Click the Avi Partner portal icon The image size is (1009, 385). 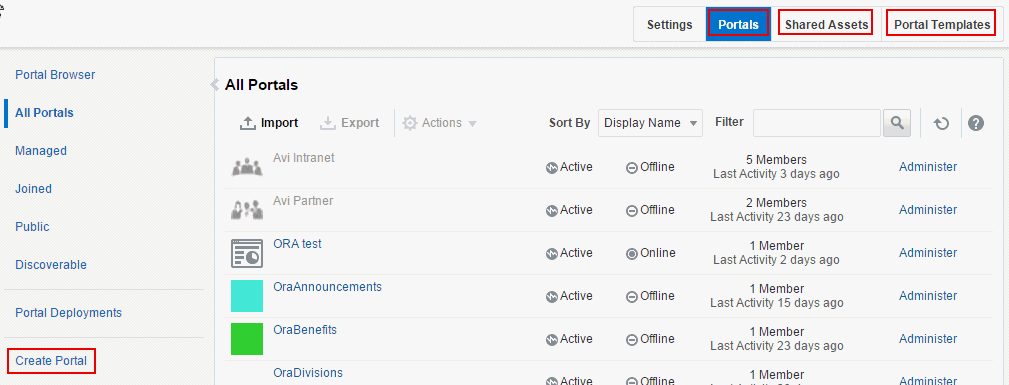click(247, 210)
